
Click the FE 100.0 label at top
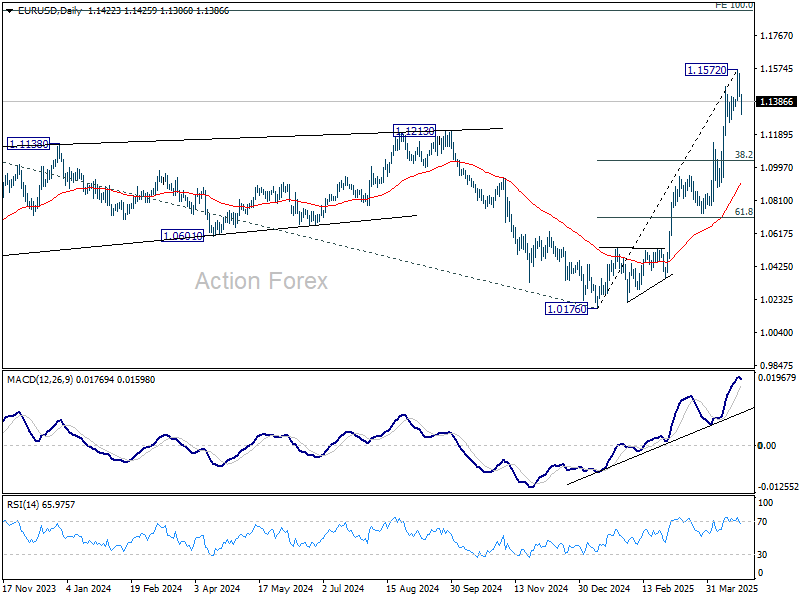[734, 5]
